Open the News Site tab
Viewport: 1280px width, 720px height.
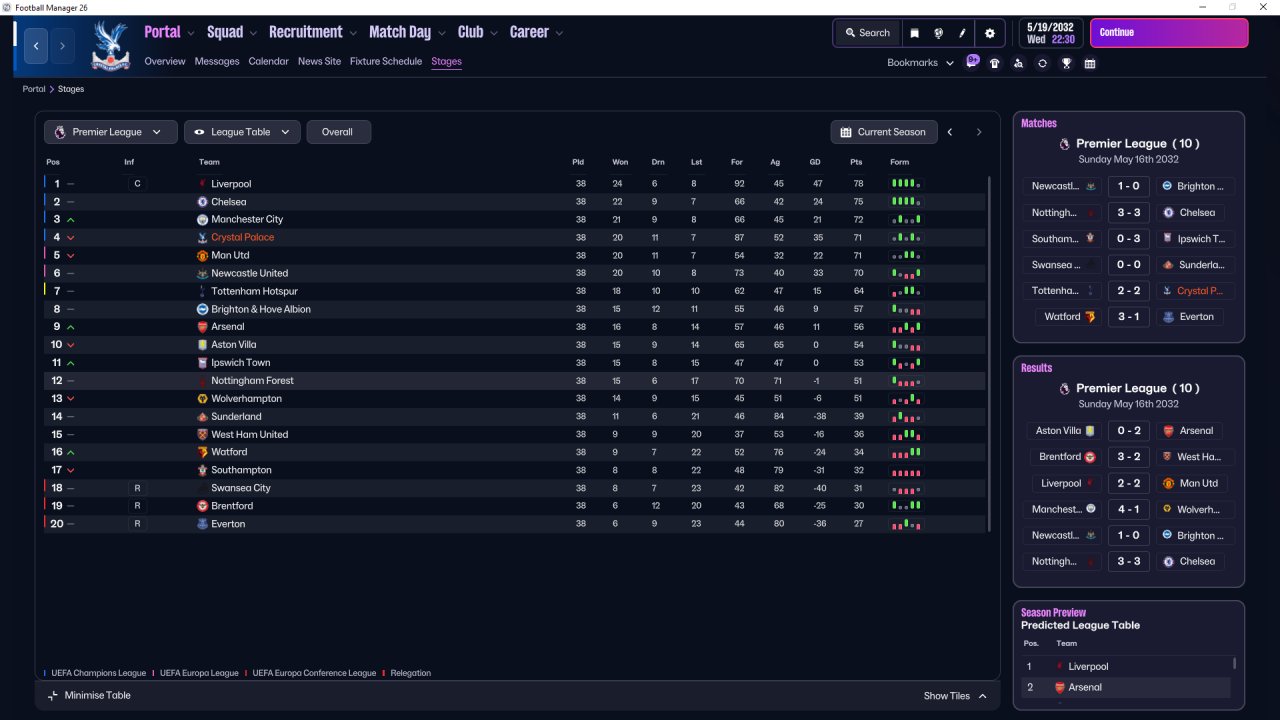click(x=319, y=61)
